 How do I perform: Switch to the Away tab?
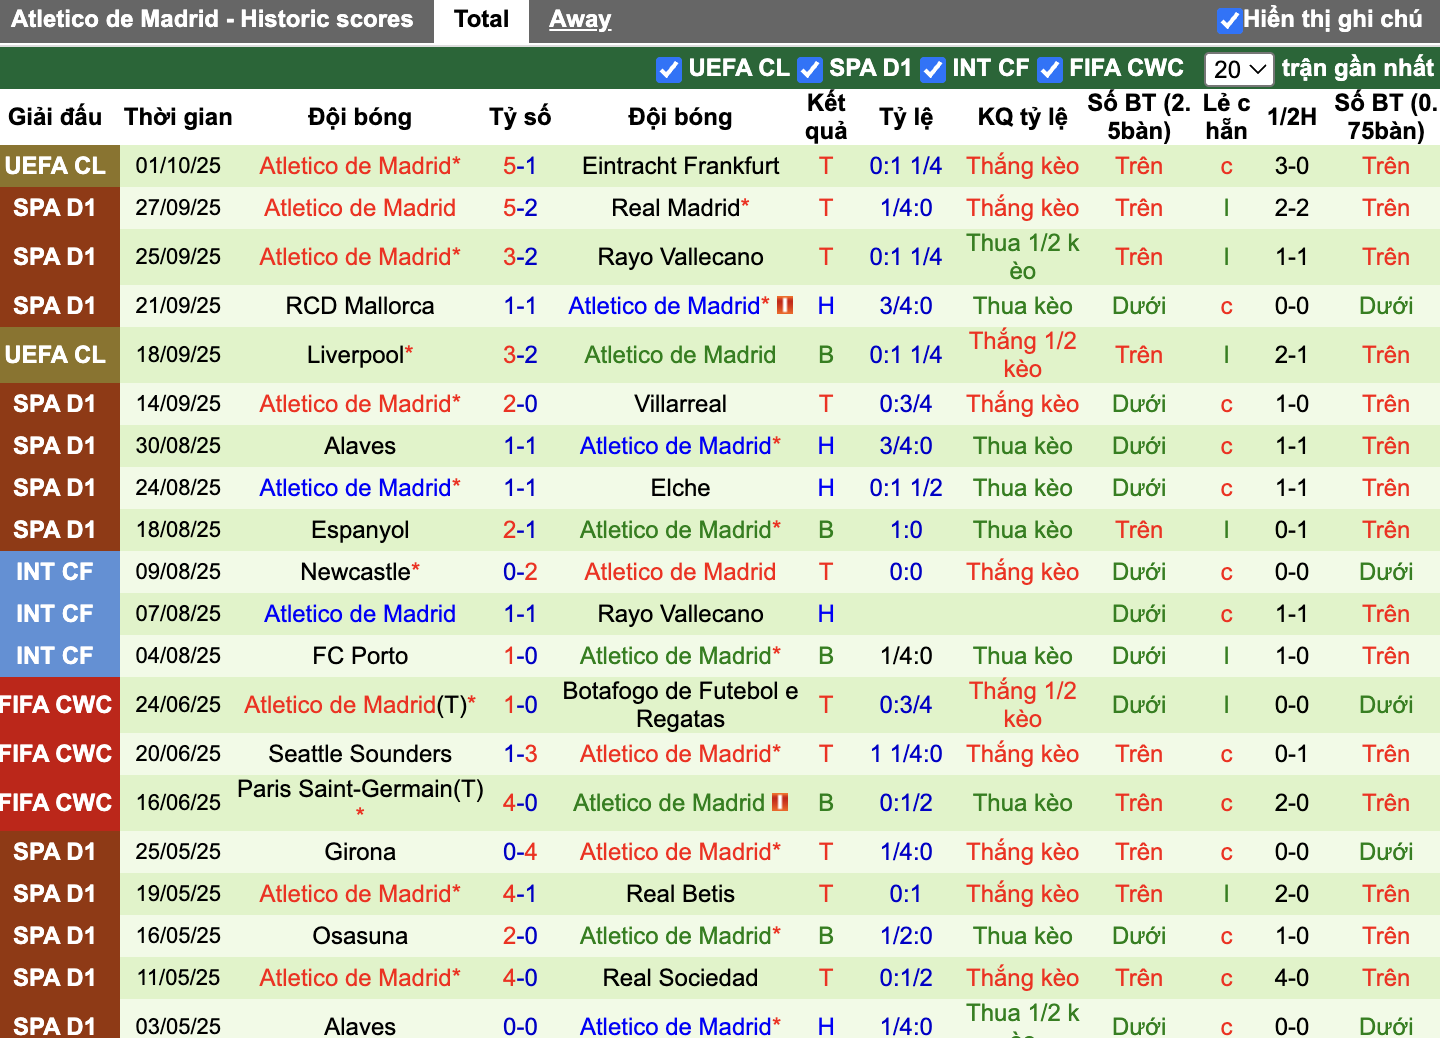(580, 20)
